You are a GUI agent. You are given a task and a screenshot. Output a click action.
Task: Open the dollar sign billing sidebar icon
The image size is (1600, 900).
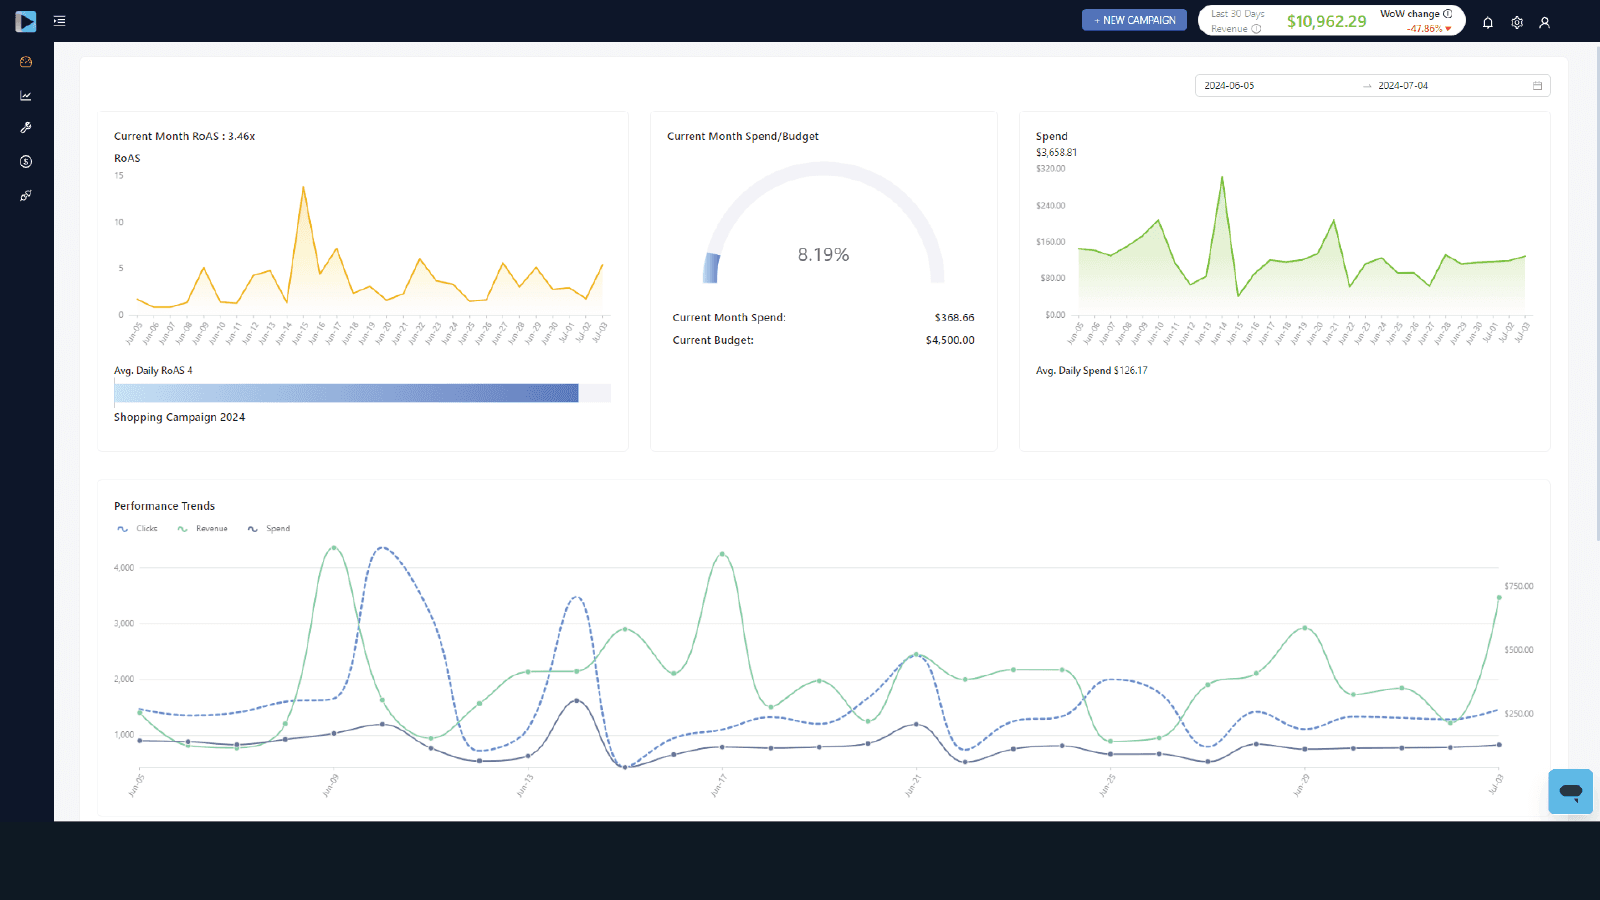tap(26, 162)
